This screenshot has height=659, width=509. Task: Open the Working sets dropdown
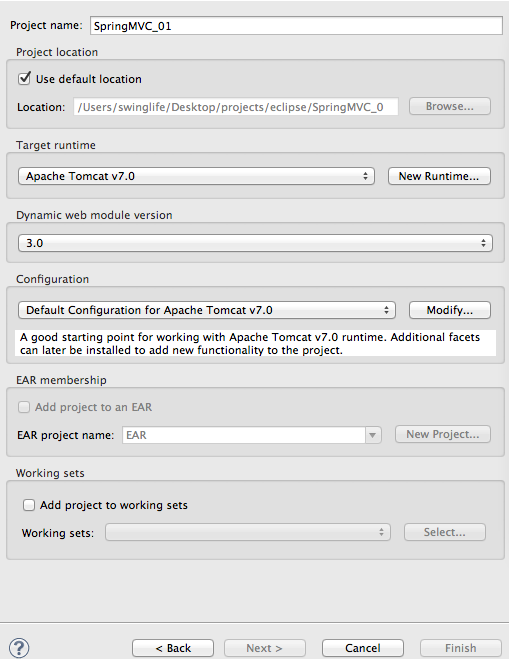[x=248, y=532]
